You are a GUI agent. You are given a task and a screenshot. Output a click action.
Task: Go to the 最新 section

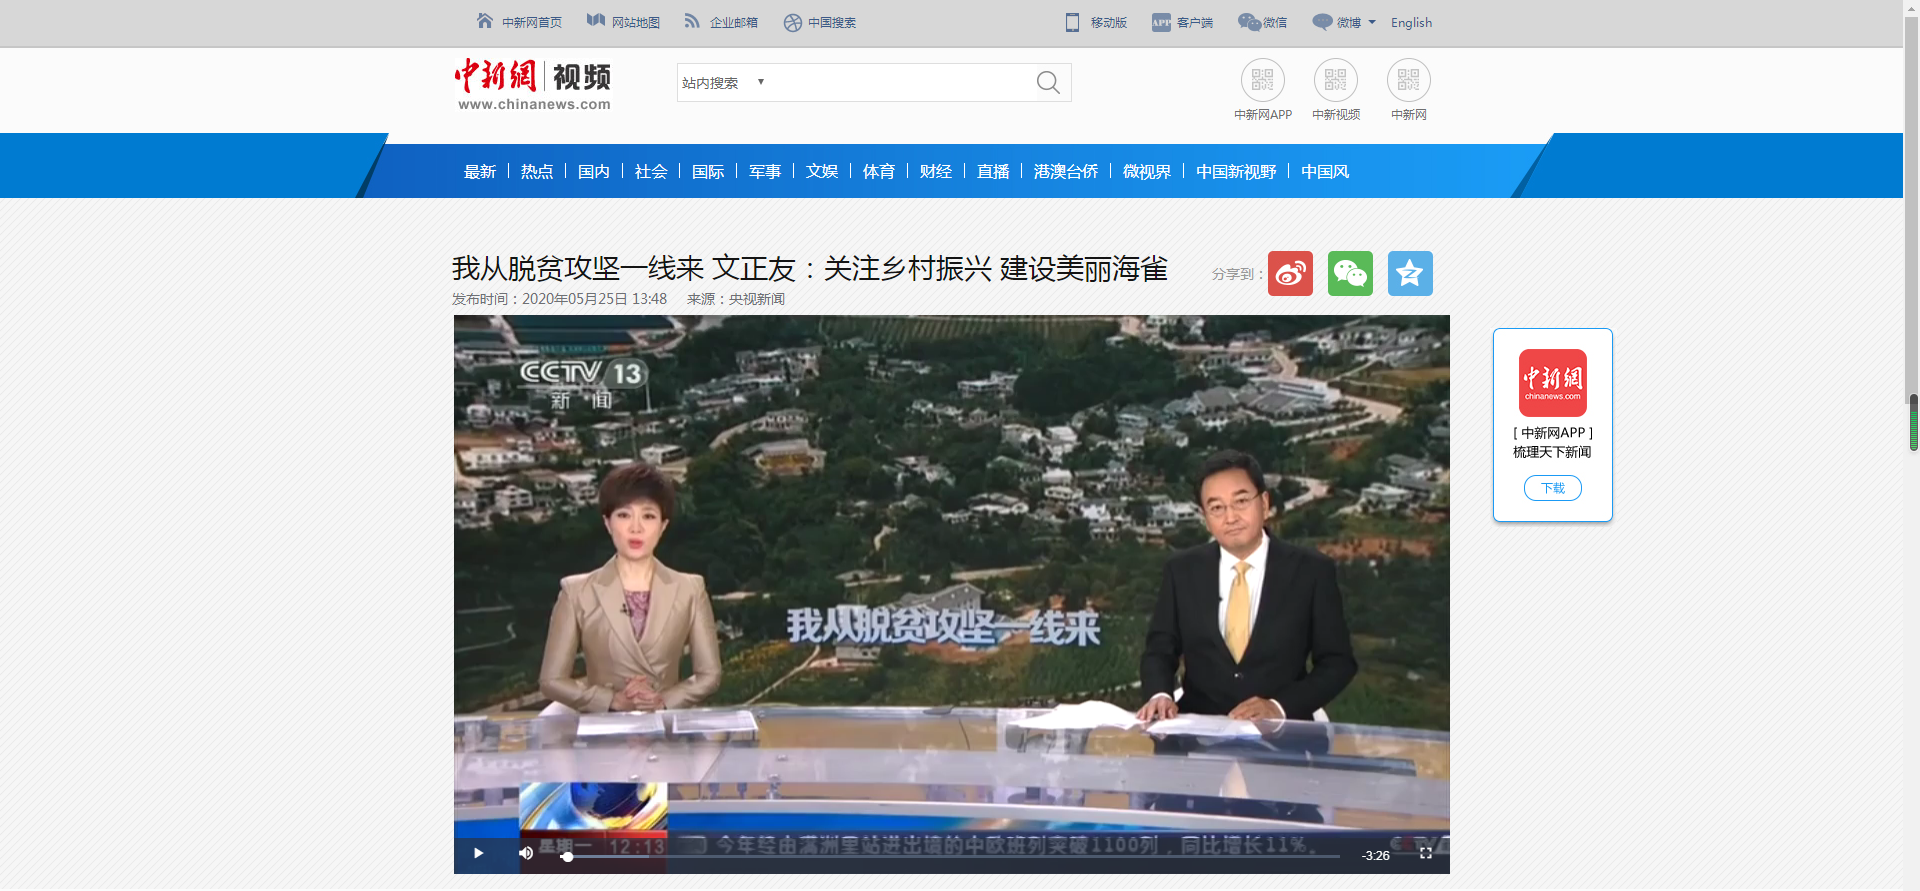point(480,171)
